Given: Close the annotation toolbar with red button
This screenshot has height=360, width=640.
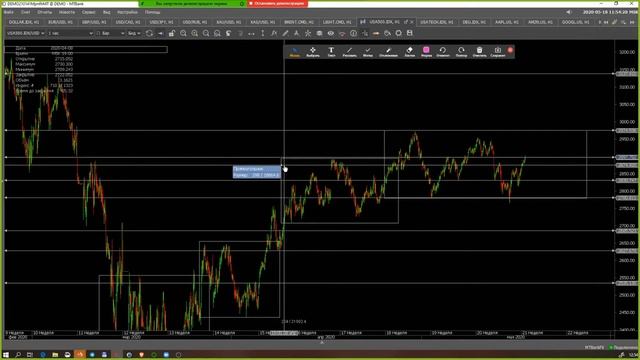Looking at the screenshot, I should (x=510, y=50).
